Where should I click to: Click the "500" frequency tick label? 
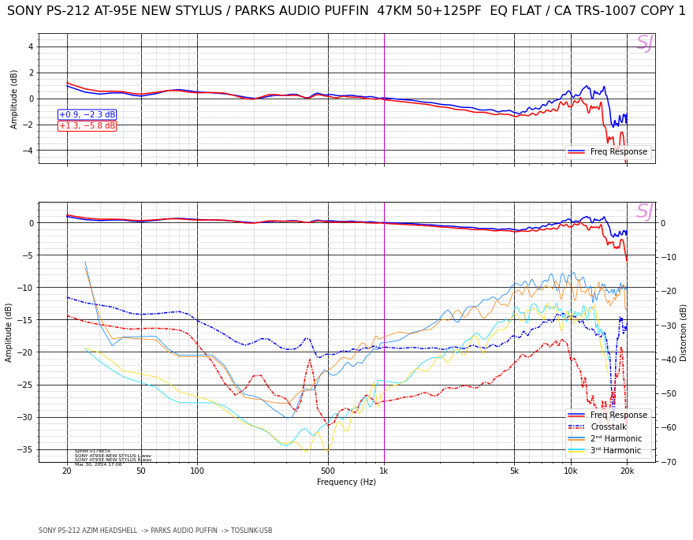[x=328, y=471]
